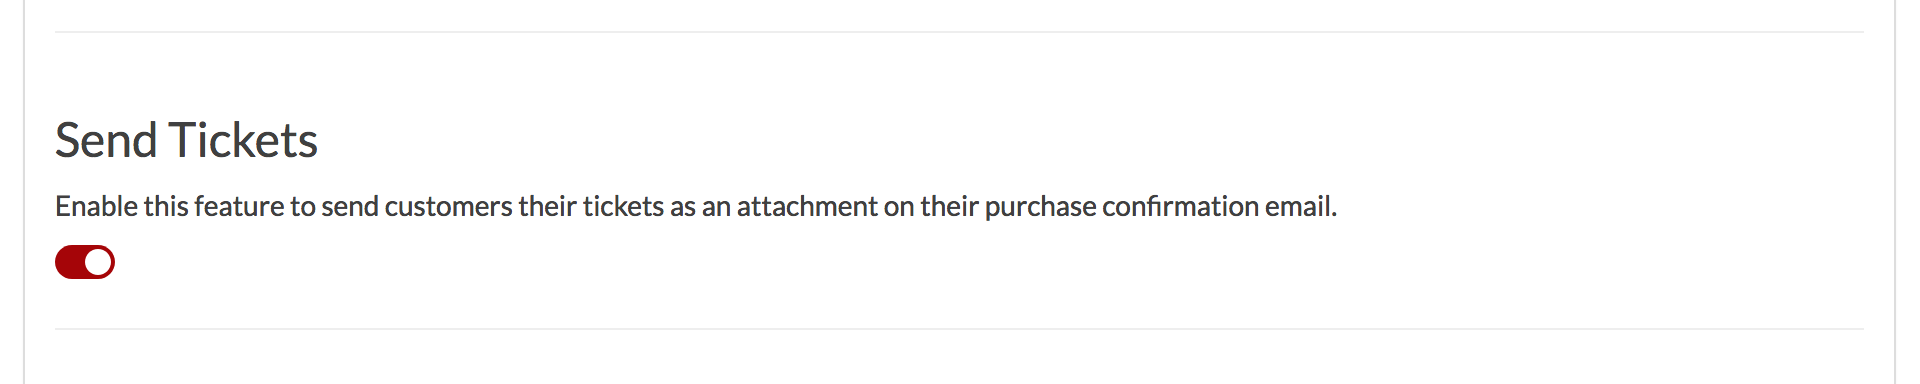Click the phrase 'purchase confirmation email'
Screen dimensions: 1920x384
click(1160, 206)
